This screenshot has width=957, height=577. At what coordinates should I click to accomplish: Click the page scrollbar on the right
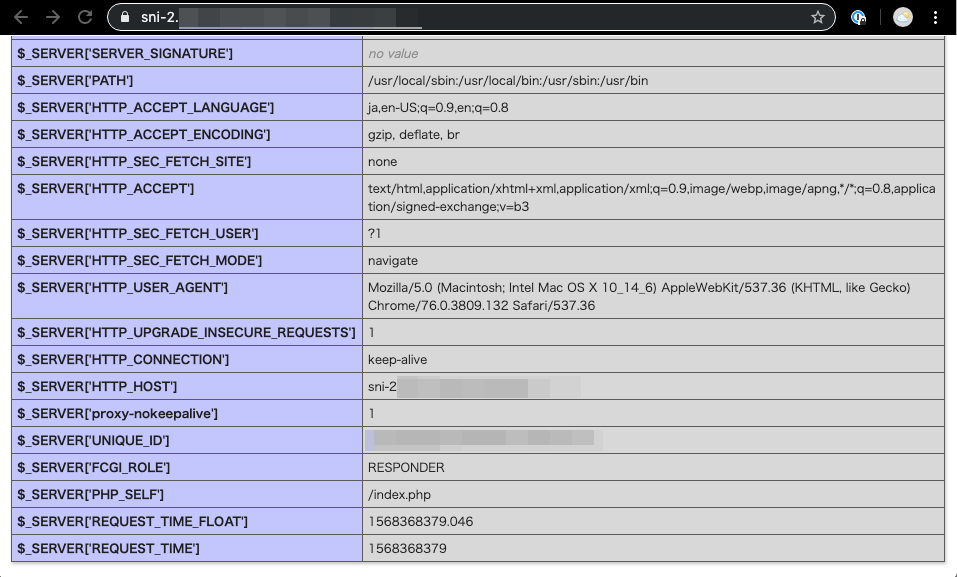pyautogui.click(x=950, y=300)
